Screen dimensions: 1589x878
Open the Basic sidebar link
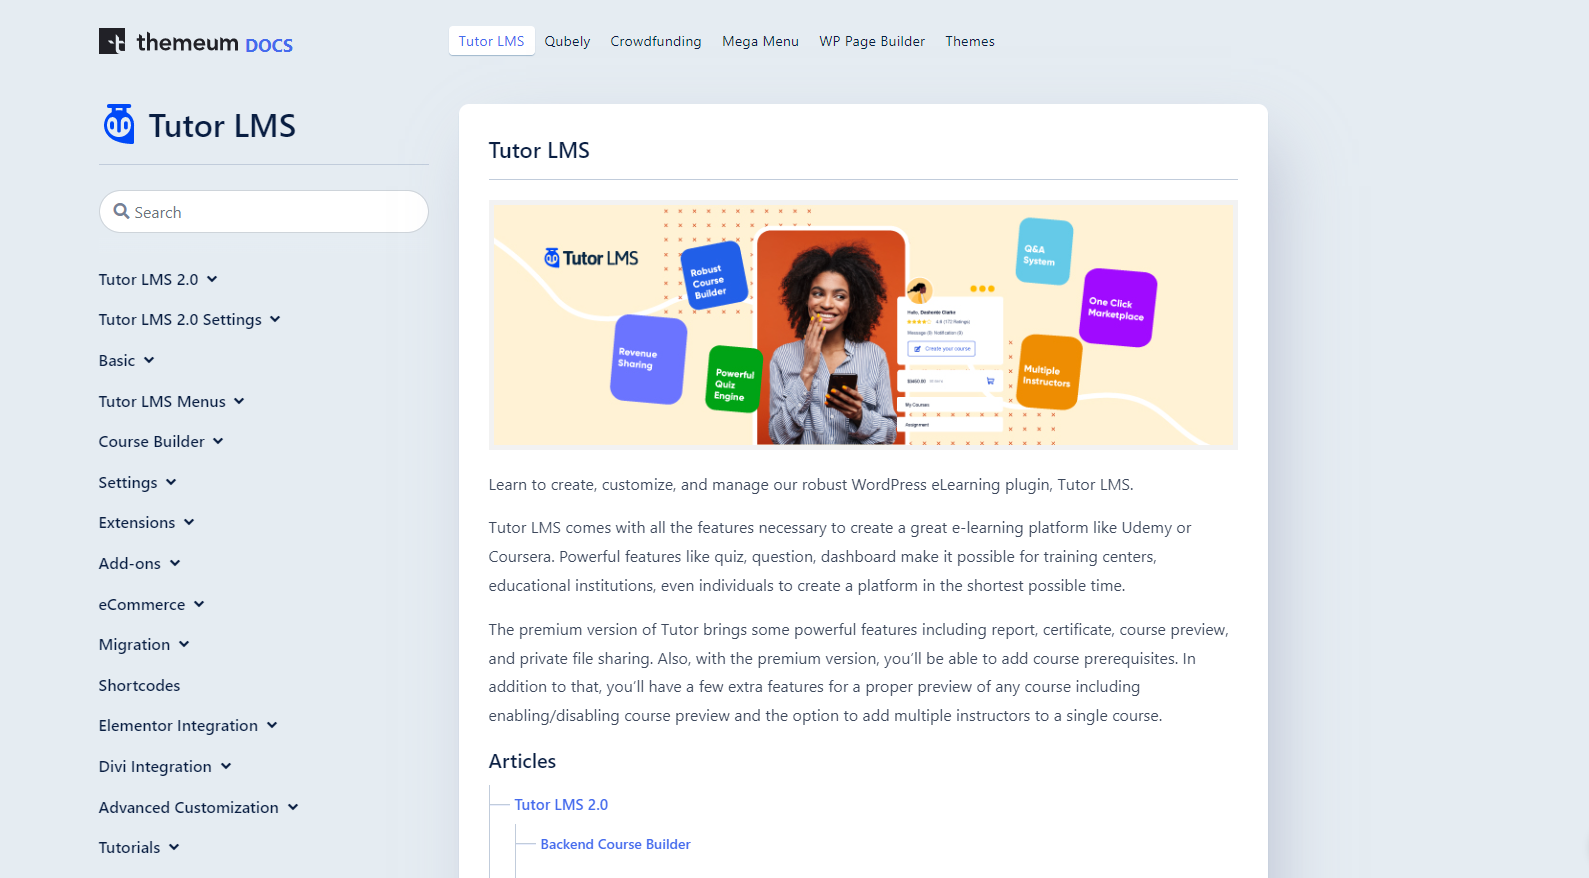116,360
